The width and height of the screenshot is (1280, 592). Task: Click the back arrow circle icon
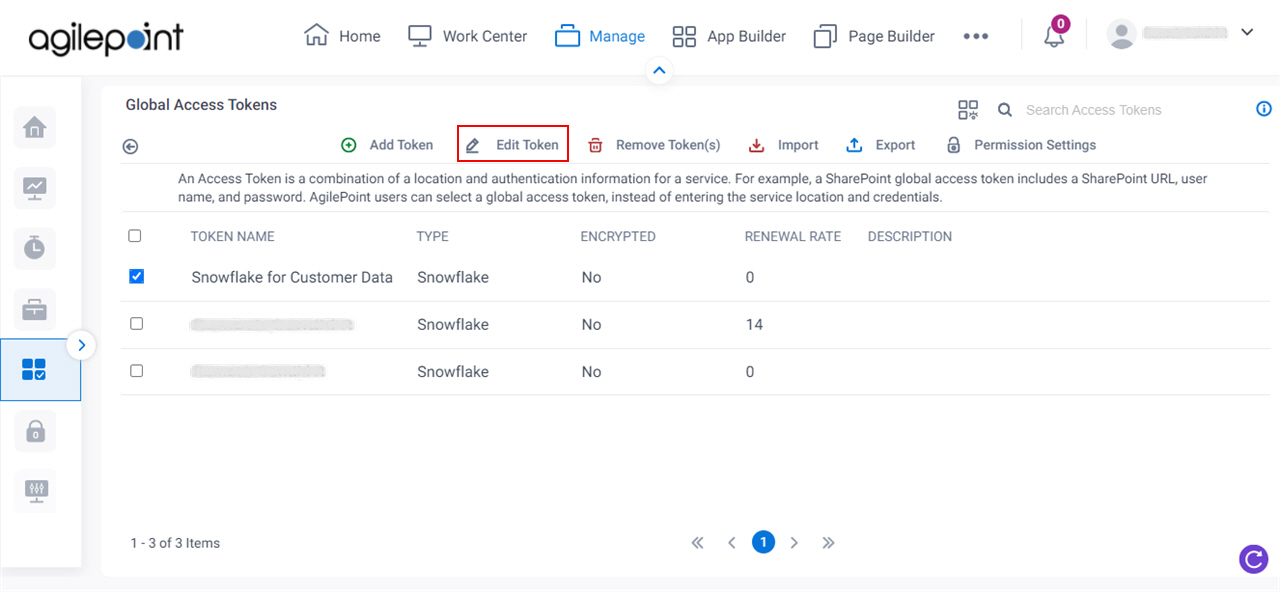click(x=130, y=147)
